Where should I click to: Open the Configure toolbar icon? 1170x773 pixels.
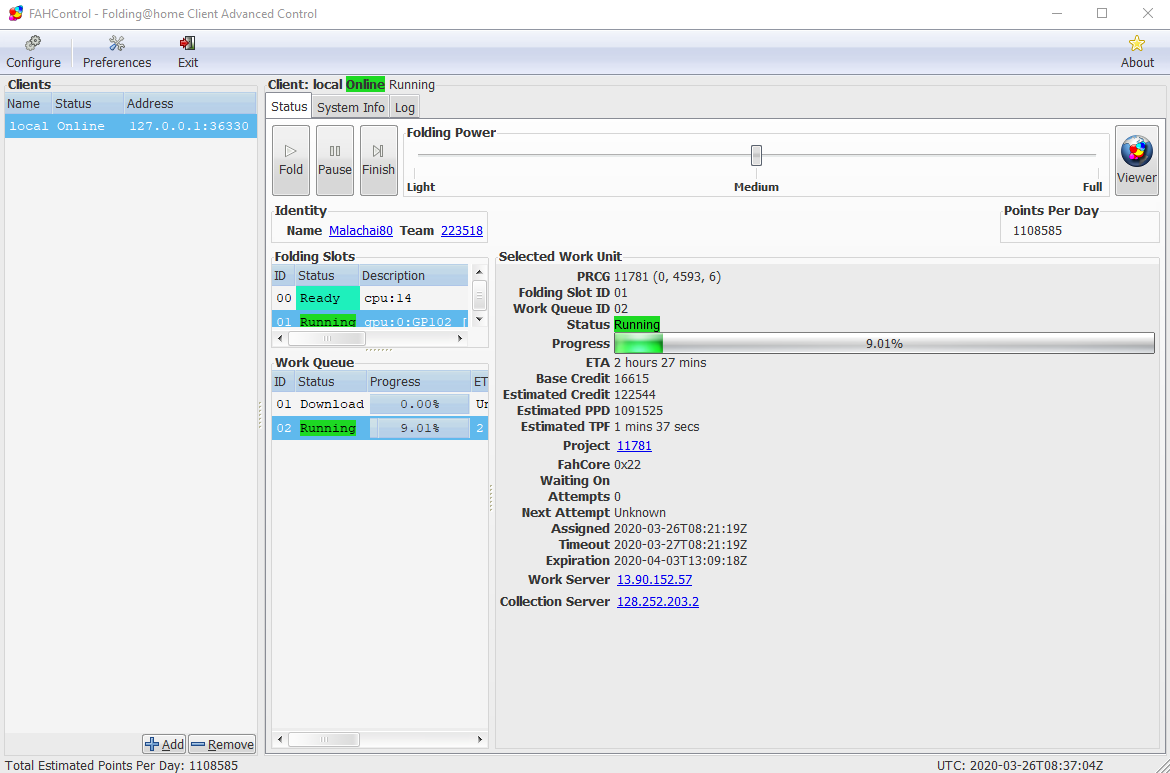coord(33,44)
